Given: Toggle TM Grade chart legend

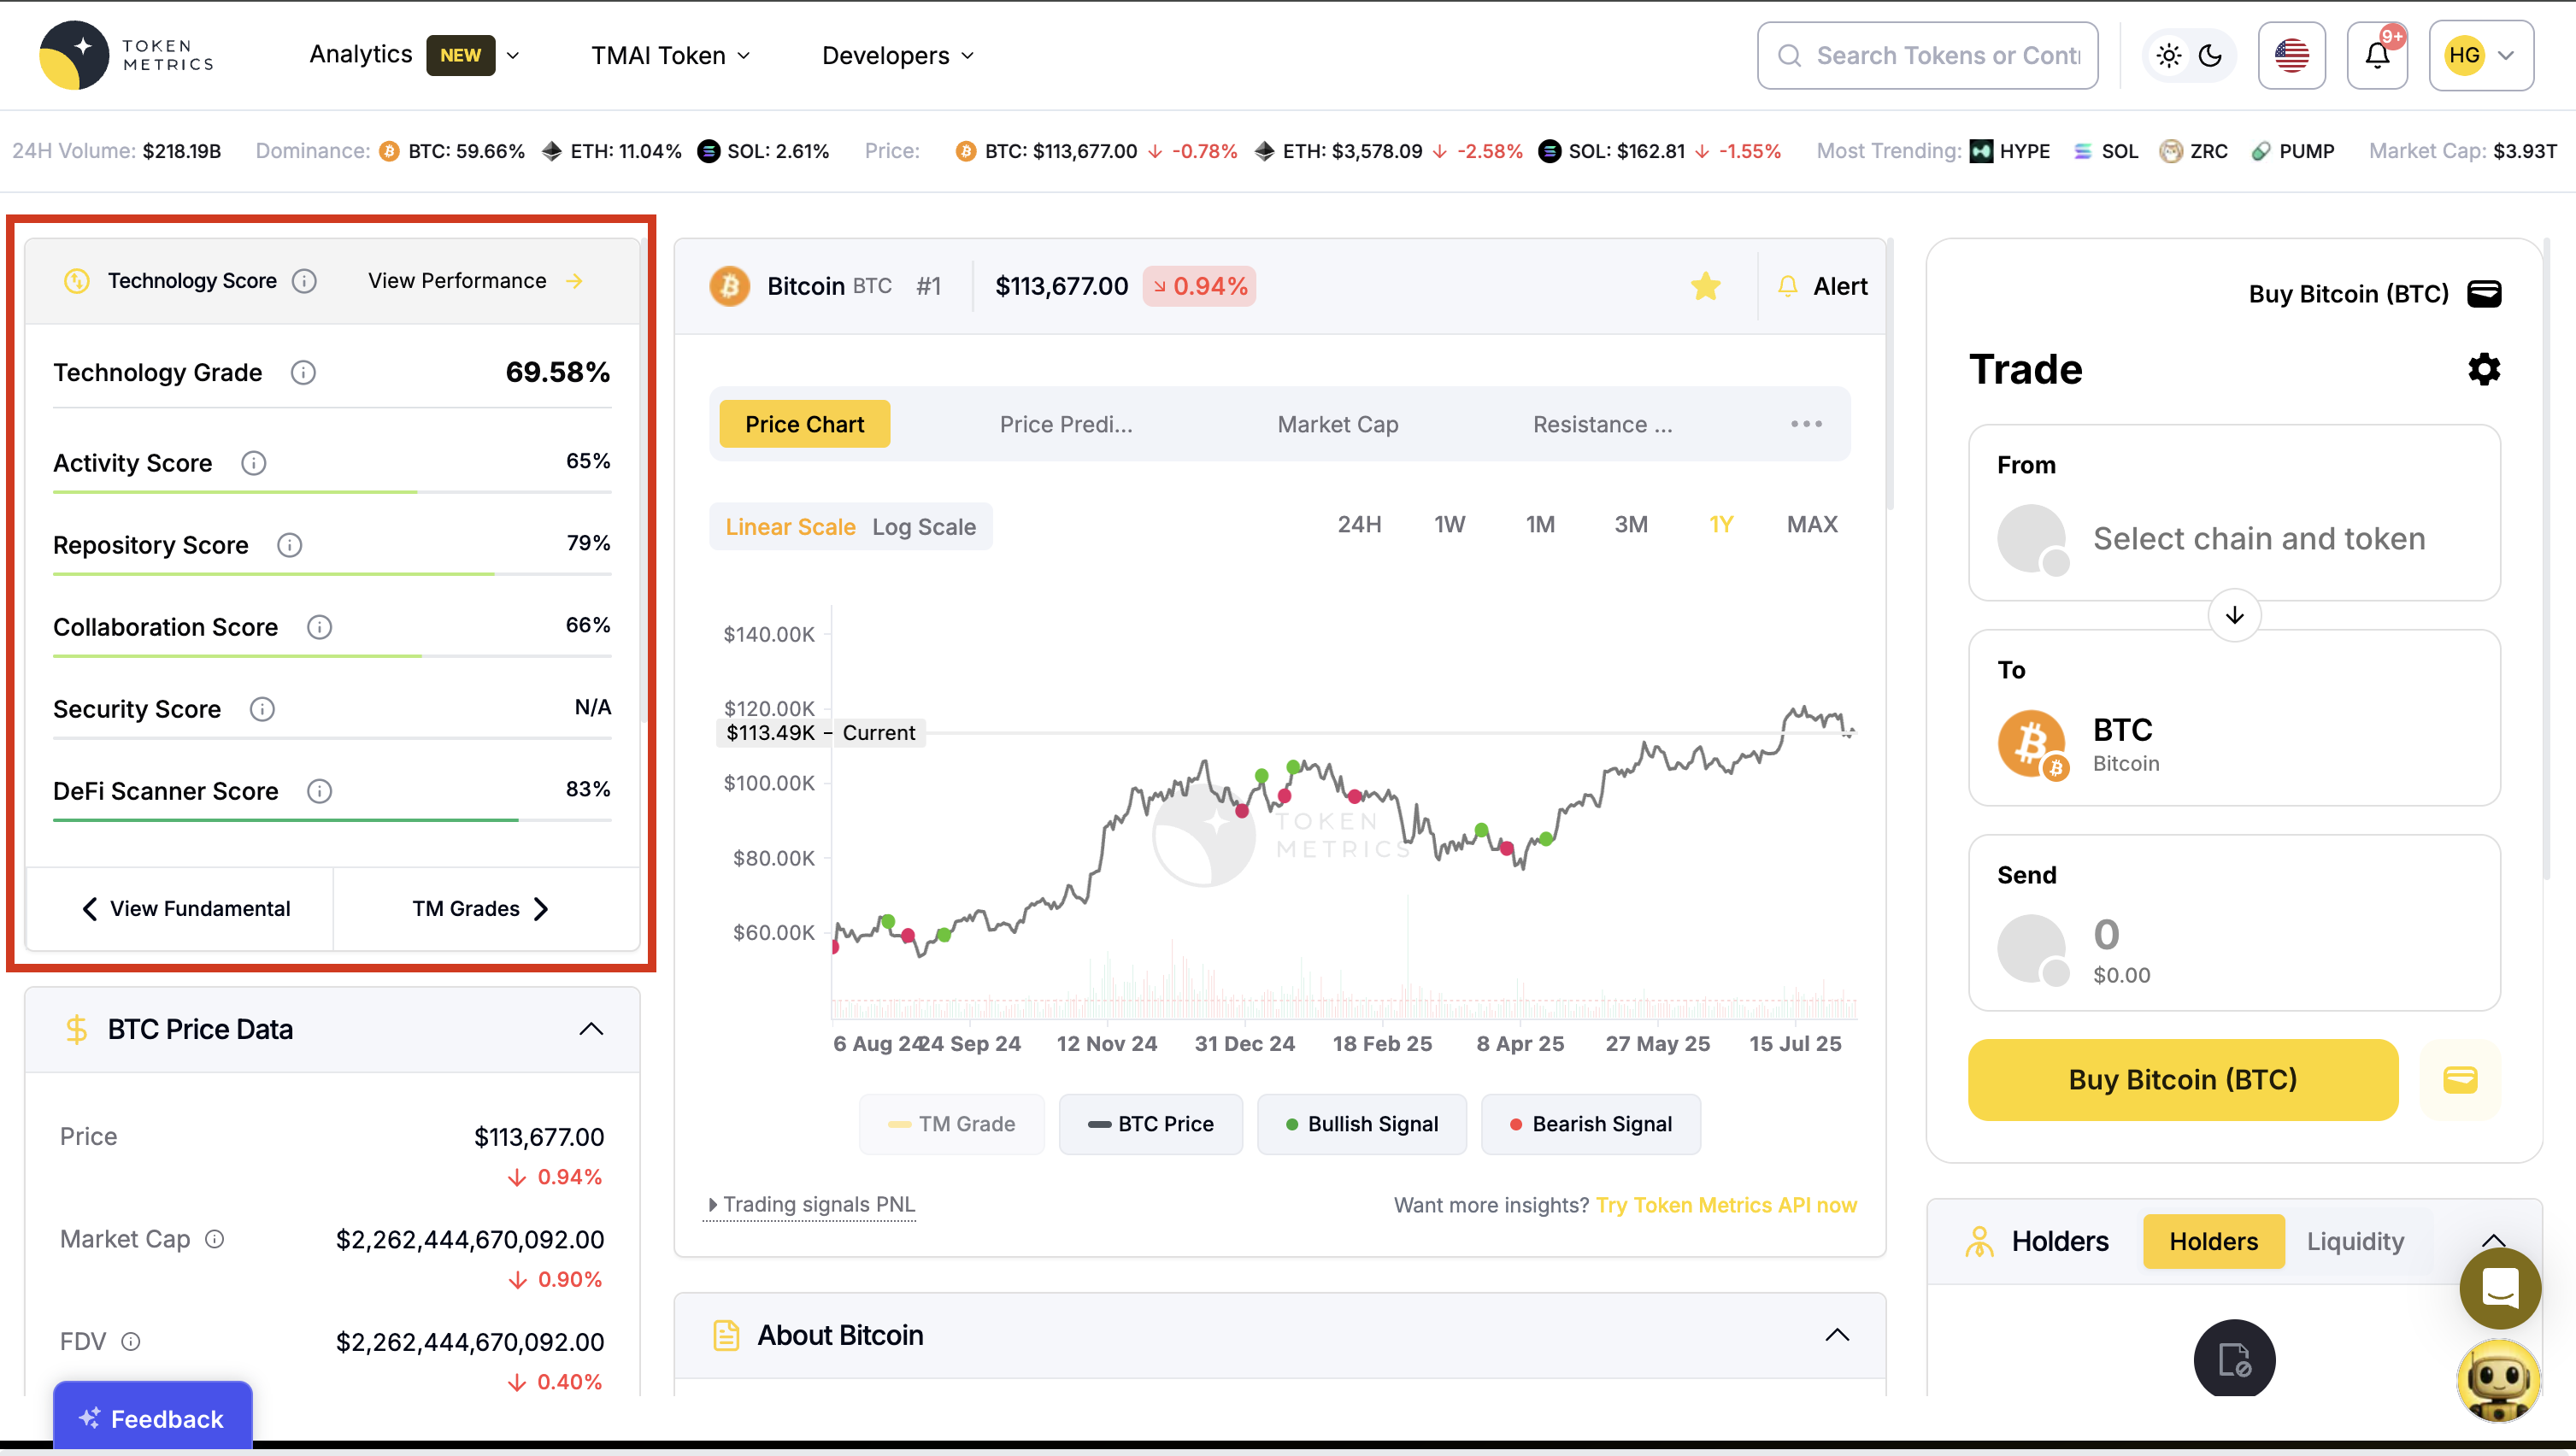Looking at the screenshot, I should pyautogui.click(x=952, y=1124).
